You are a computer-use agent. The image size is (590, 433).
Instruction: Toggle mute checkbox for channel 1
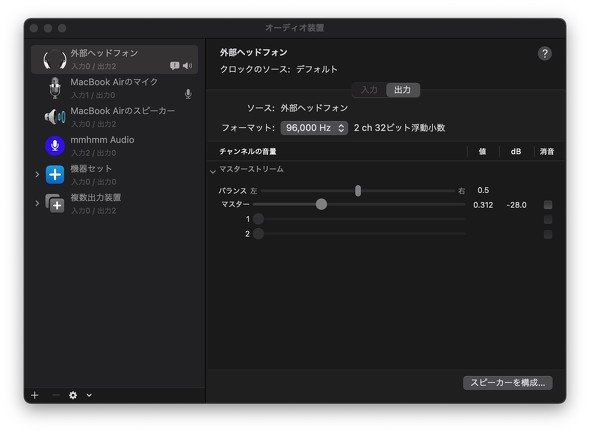coord(548,220)
